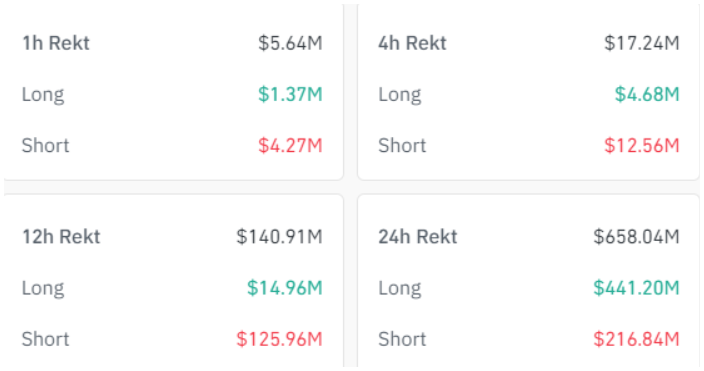The width and height of the screenshot is (704, 371).
Task: Click the 12h Long value $14.96M
Action: coord(285,288)
